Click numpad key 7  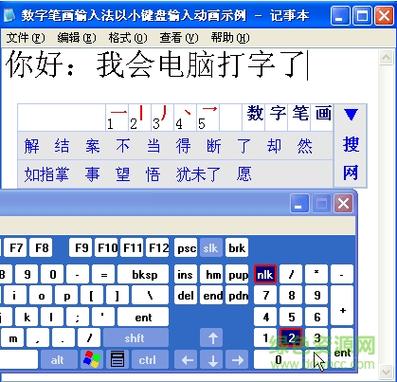[266, 295]
